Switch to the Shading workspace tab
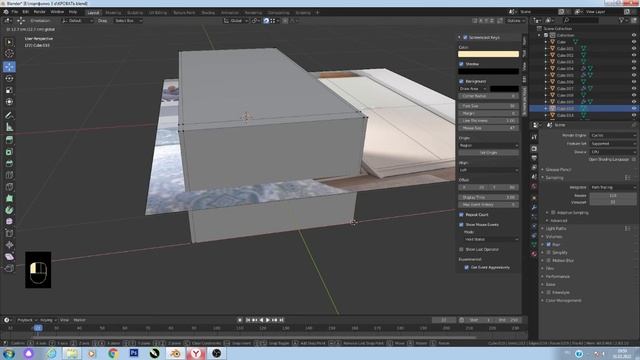Screen dimensions: 640x360 (x=208, y=13)
